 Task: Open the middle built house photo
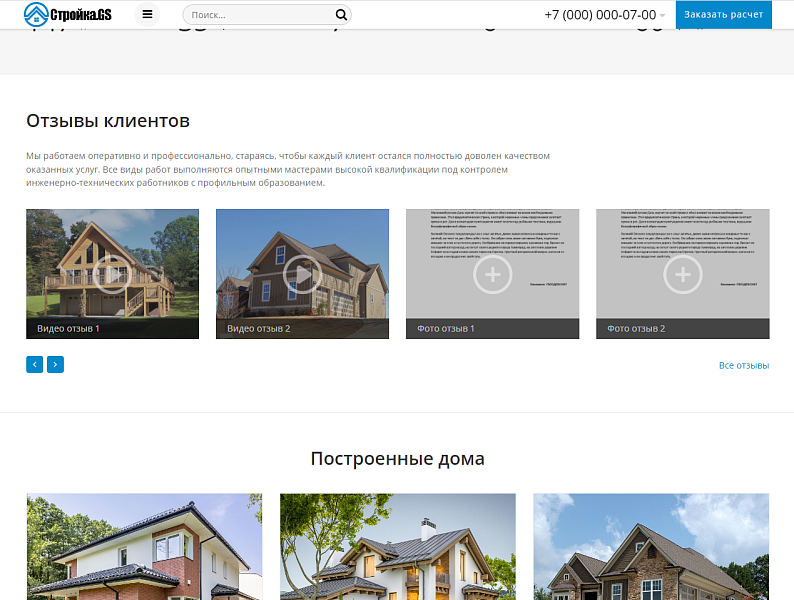(x=397, y=546)
